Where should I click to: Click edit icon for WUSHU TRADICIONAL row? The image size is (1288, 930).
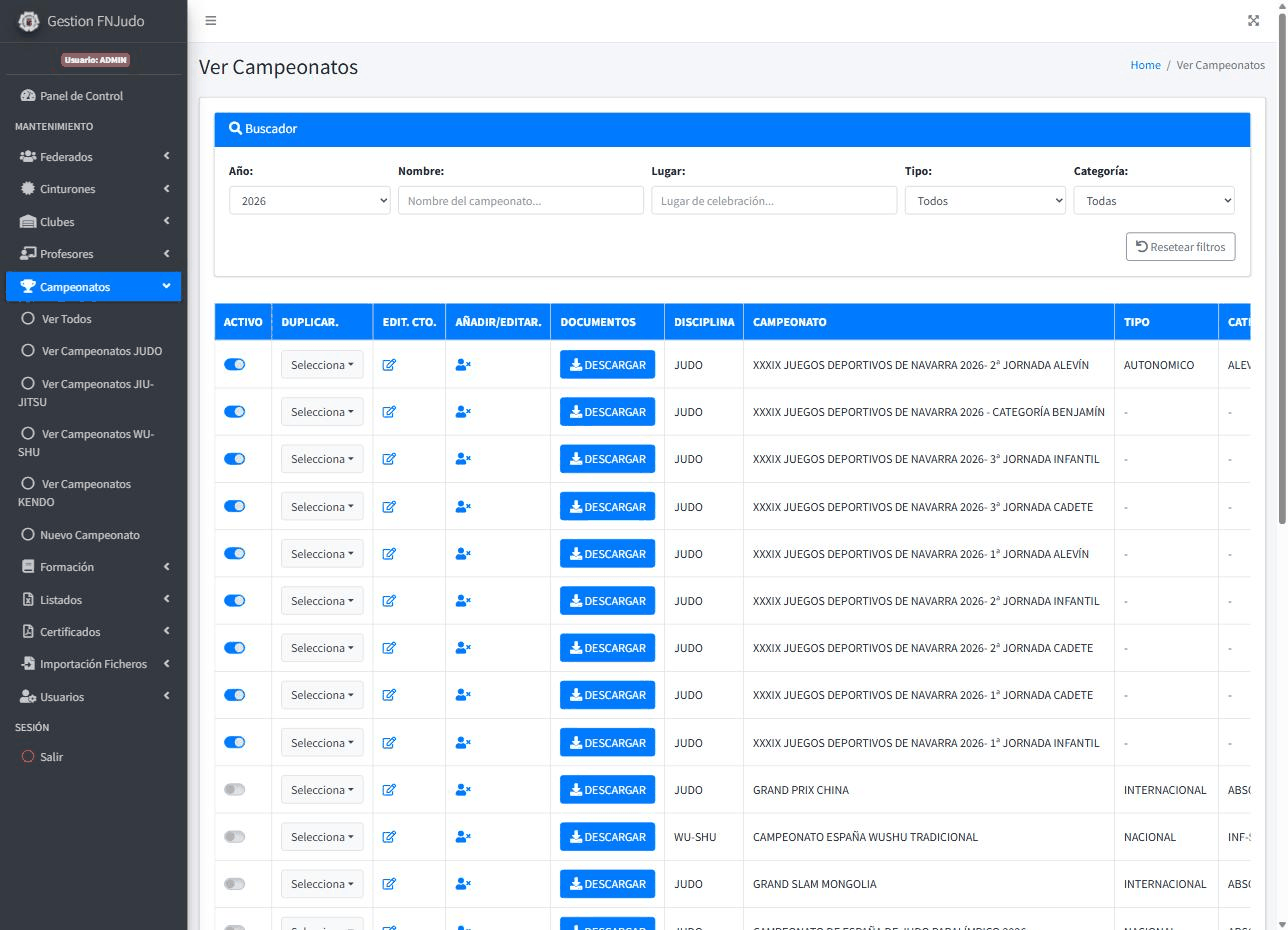pos(389,837)
